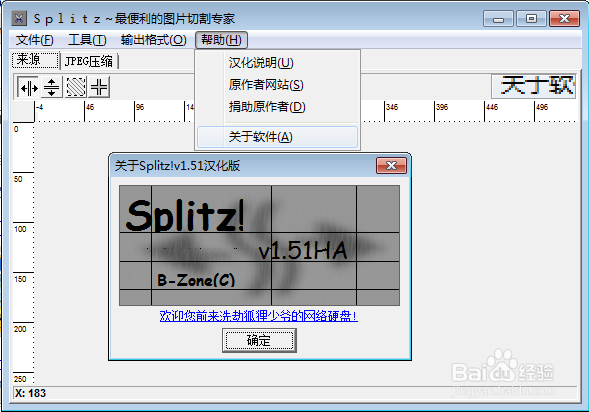The width and height of the screenshot is (589, 412).
Task: Select the horizontal split tool icon
Action: (51, 87)
